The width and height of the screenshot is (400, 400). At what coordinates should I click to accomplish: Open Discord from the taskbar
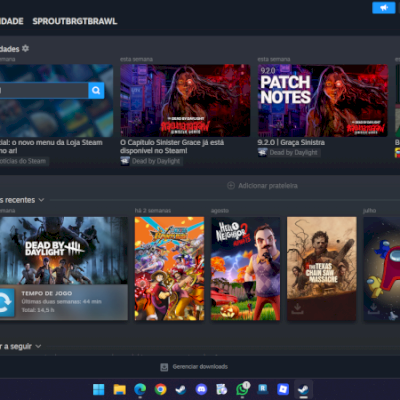[x=201, y=389]
